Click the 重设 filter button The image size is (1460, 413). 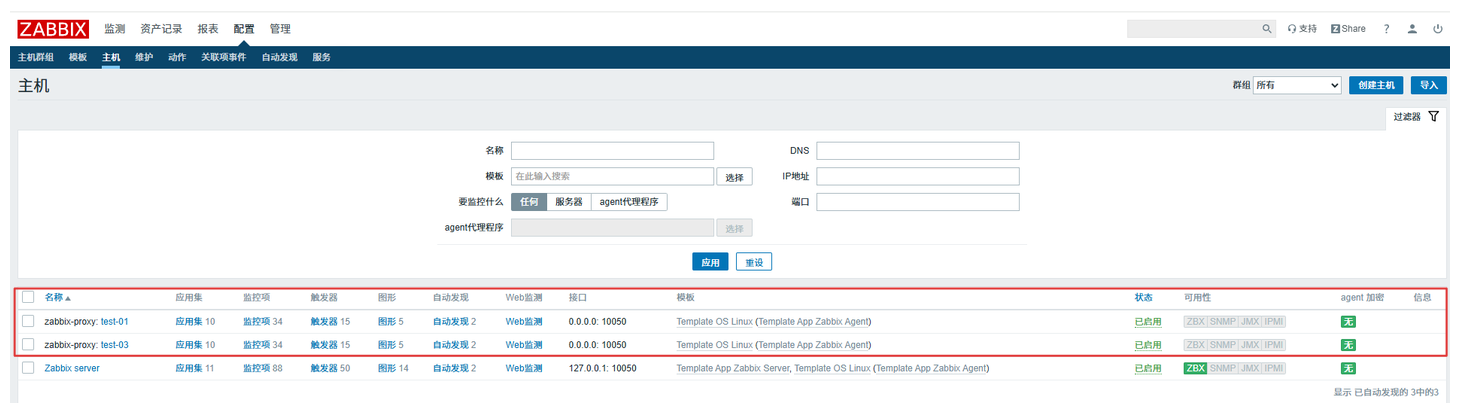click(754, 262)
